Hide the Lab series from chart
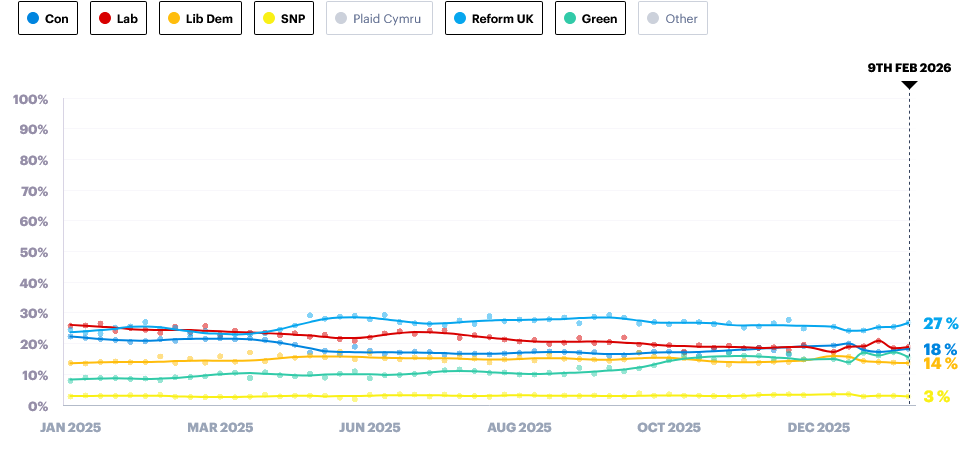The width and height of the screenshot is (971, 450). [x=120, y=18]
